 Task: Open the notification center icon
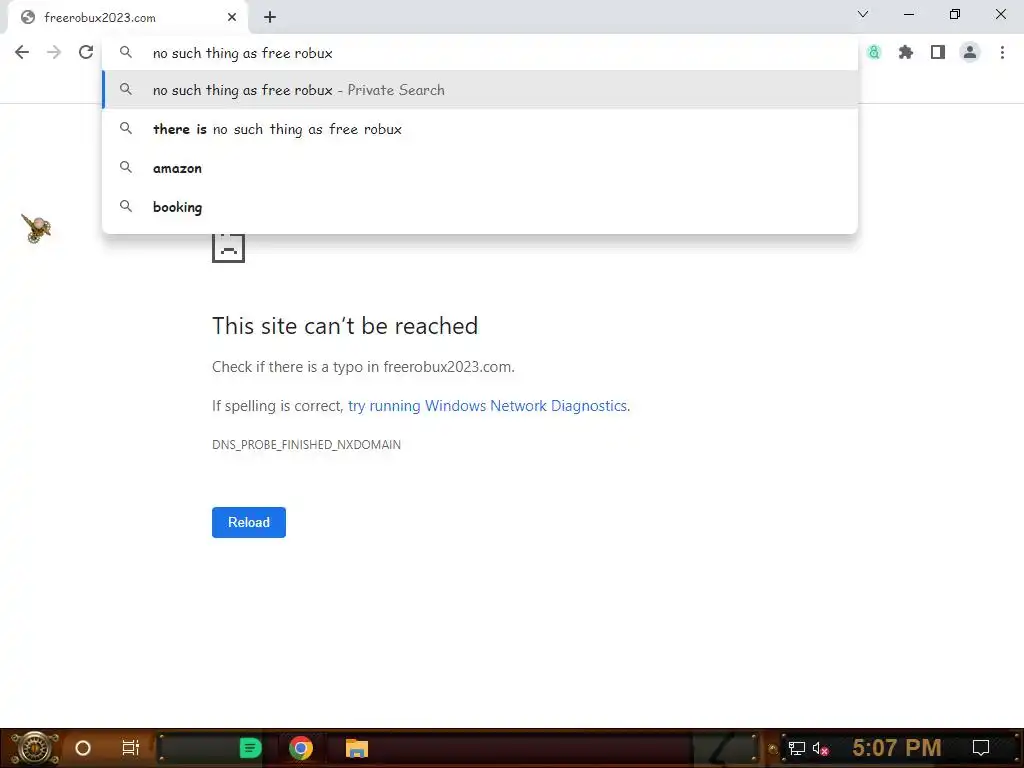(981, 748)
